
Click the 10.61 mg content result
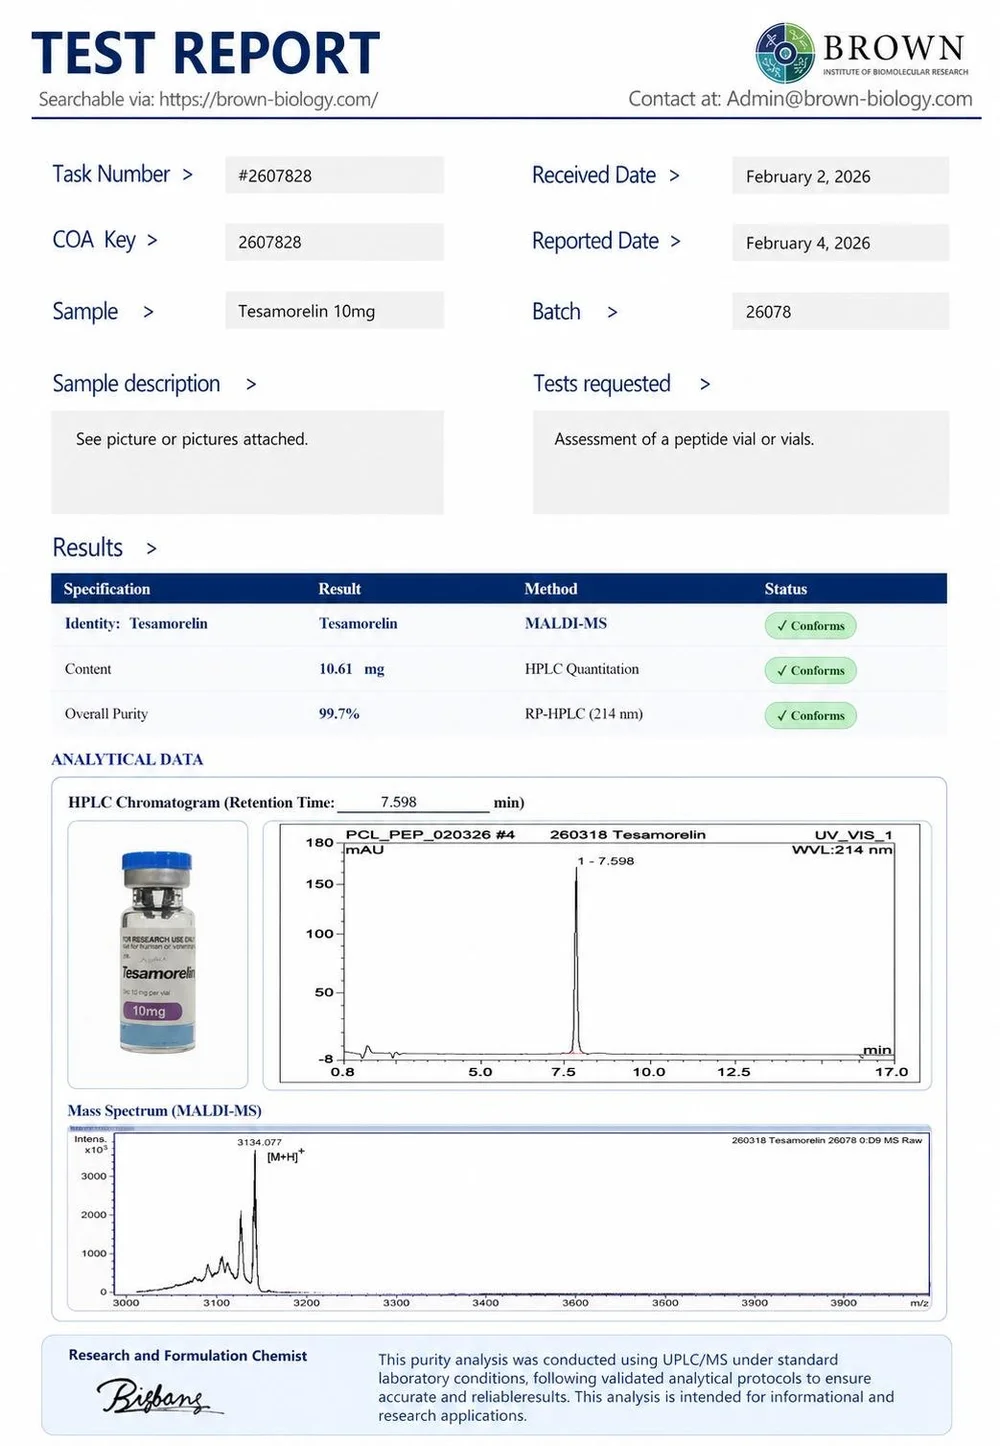point(352,669)
